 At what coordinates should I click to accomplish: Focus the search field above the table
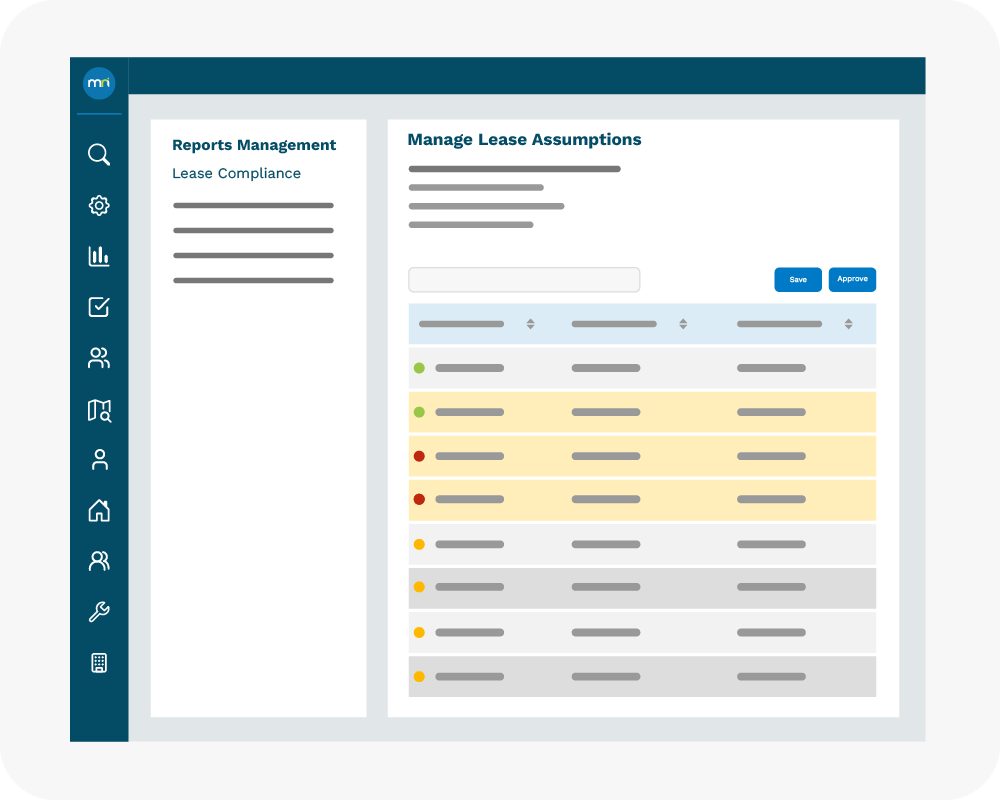(x=524, y=280)
